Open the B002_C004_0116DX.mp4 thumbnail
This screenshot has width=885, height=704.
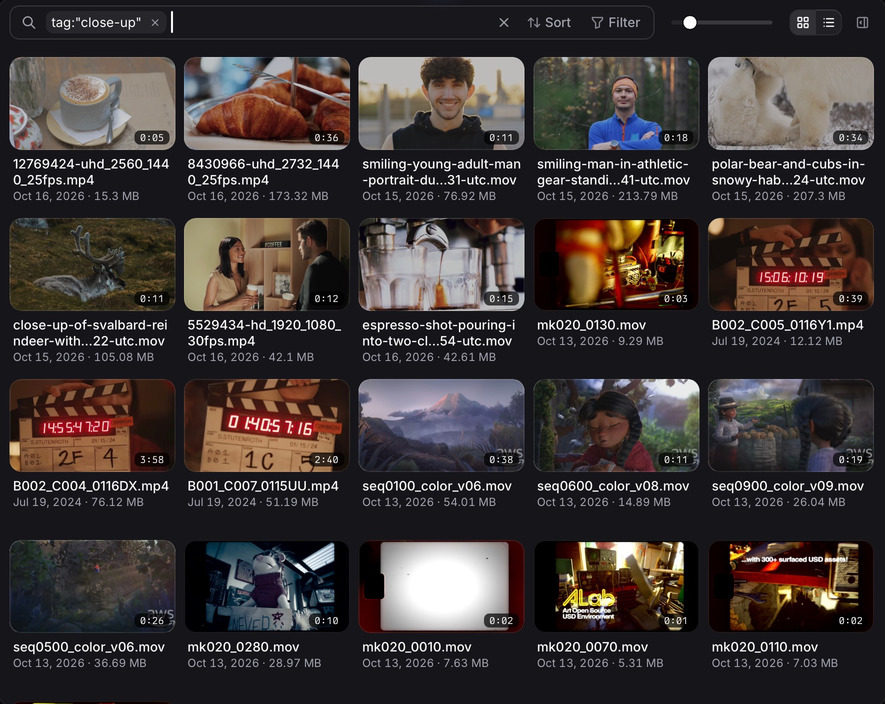(93, 425)
